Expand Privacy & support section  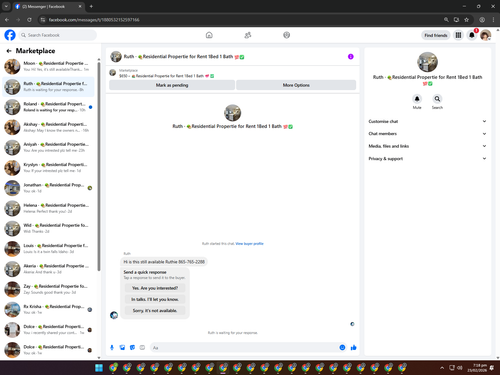pos(427,159)
